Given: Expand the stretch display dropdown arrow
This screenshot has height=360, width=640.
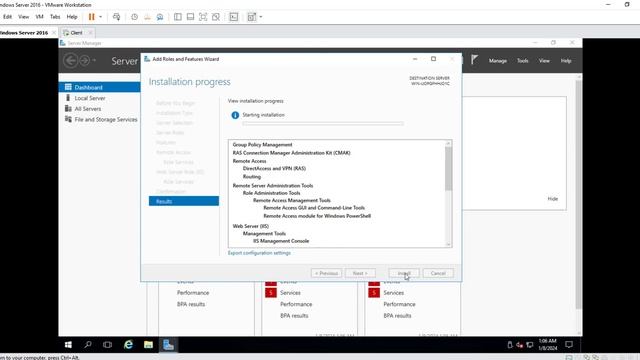Looking at the screenshot, I should click(261, 17).
